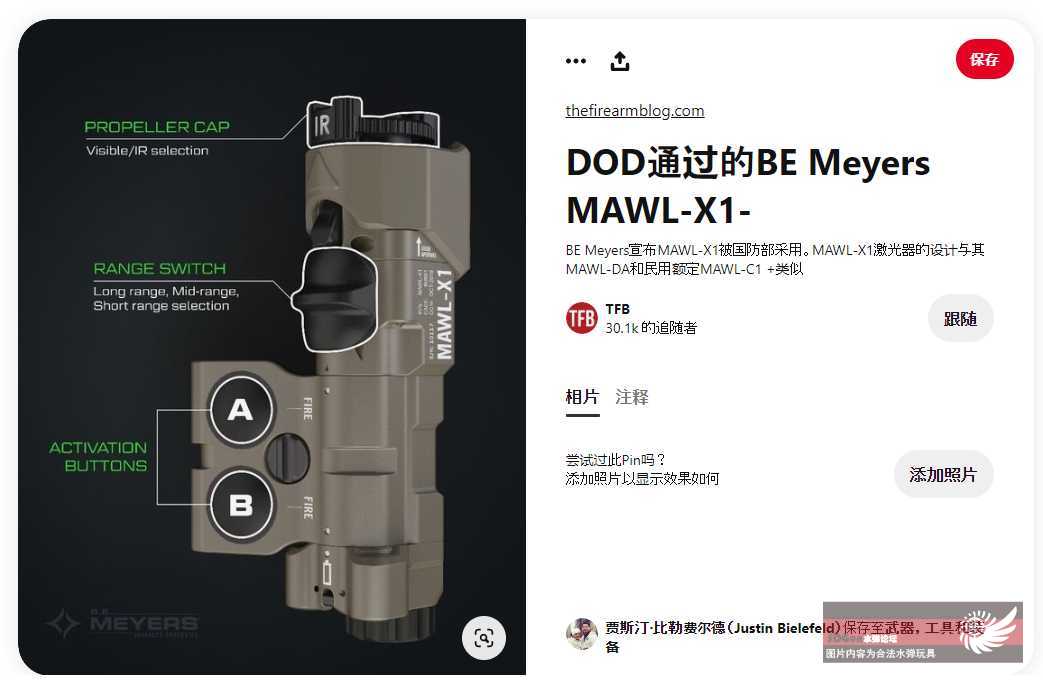
Task: Click the visual search lens icon
Action: pyautogui.click(x=484, y=638)
